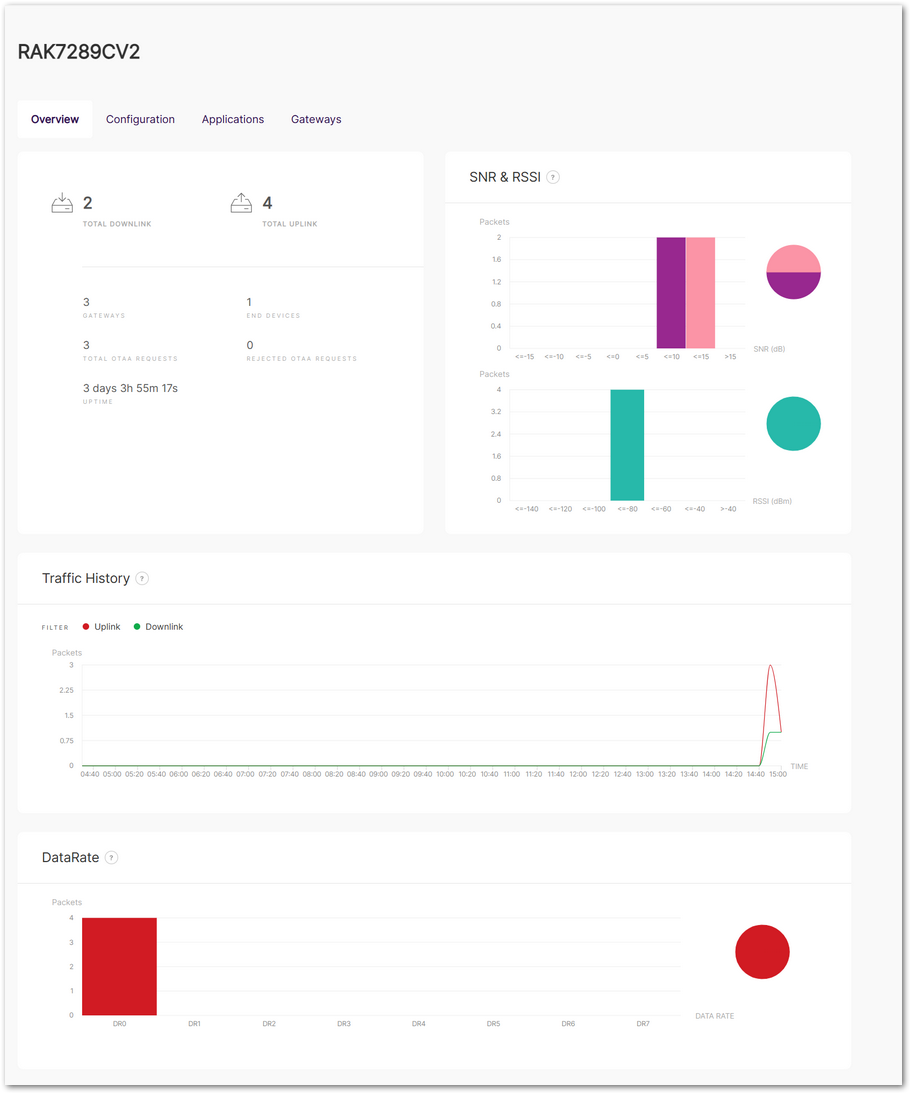Click the uptime value 3 days 3h 55m 17s
This screenshot has height=1094, width=911.
tap(130, 388)
